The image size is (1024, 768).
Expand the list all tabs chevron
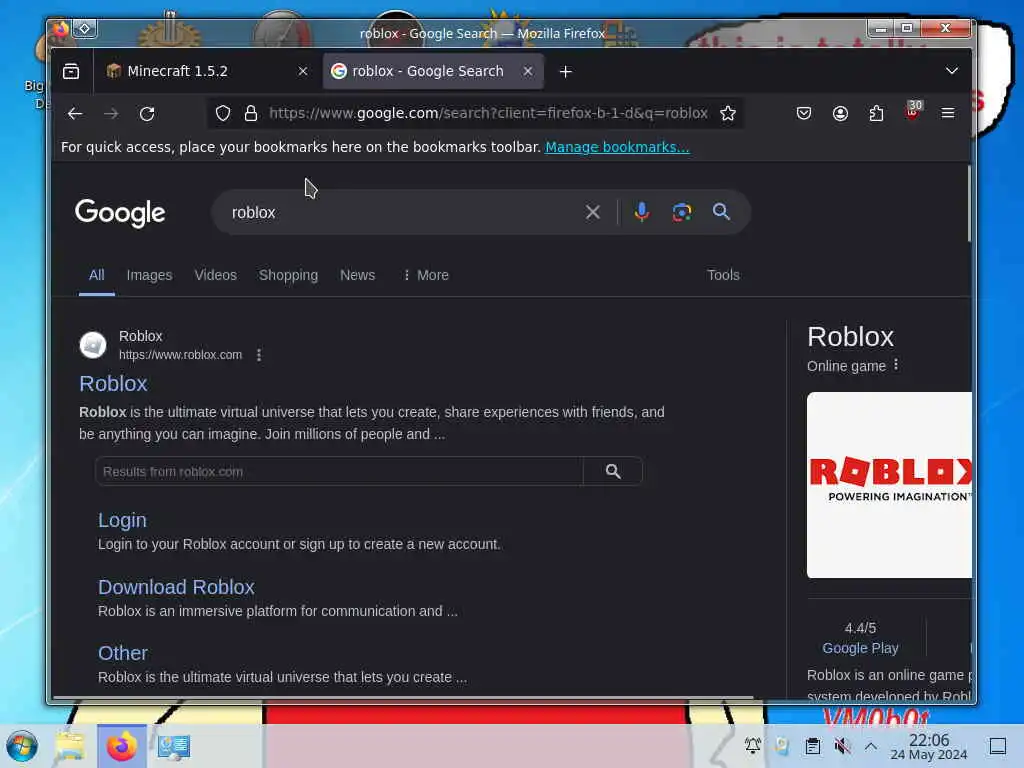[x=952, y=71]
